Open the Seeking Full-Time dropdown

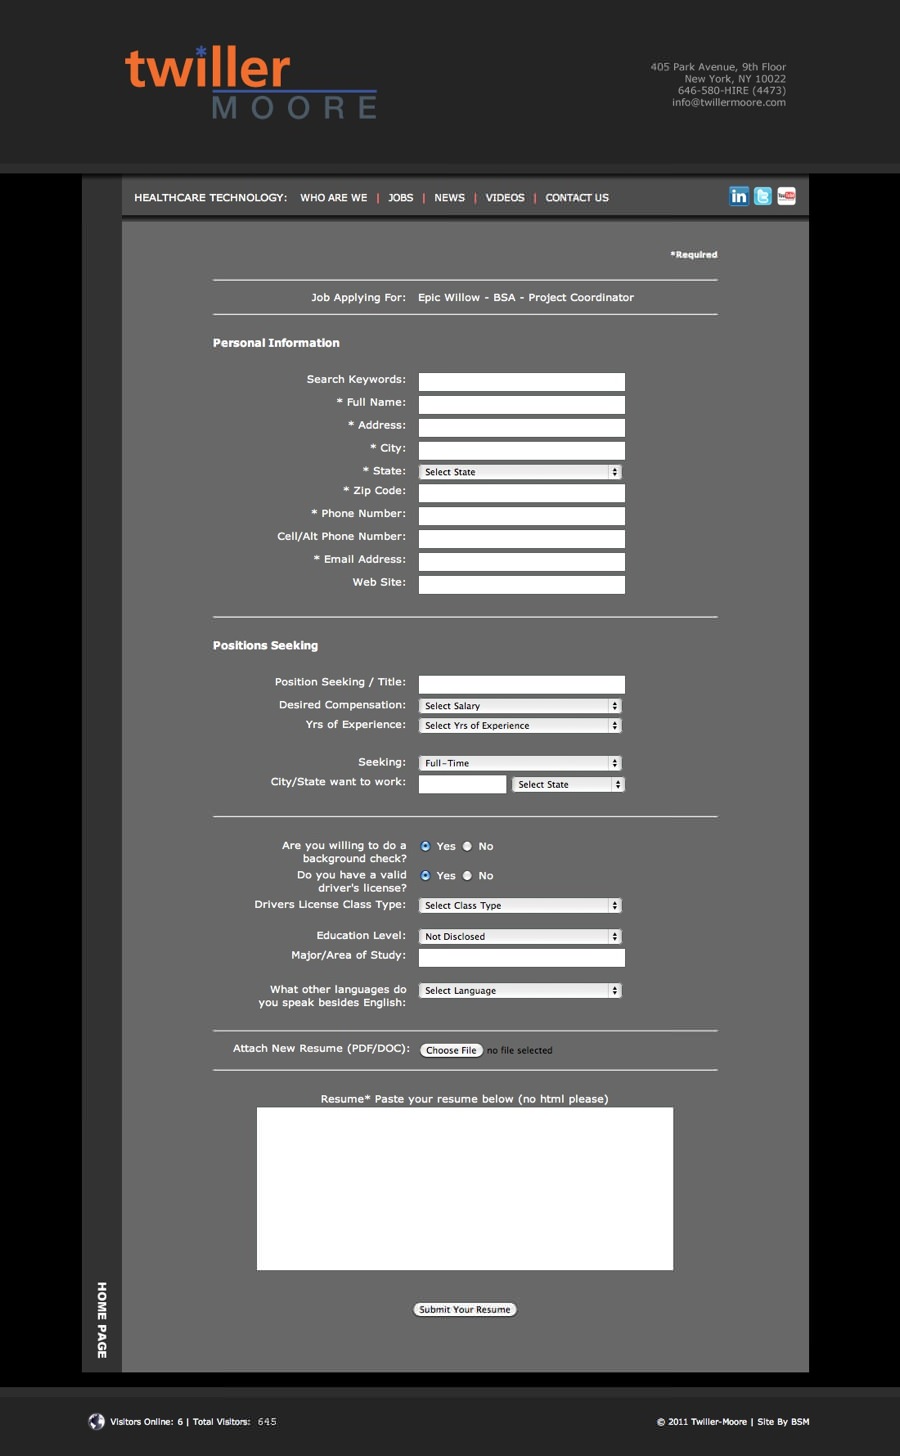pos(520,763)
